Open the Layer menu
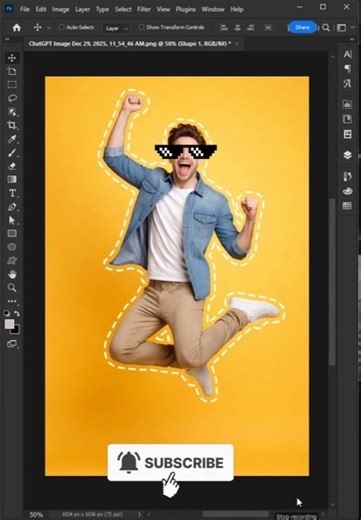 [82, 9]
